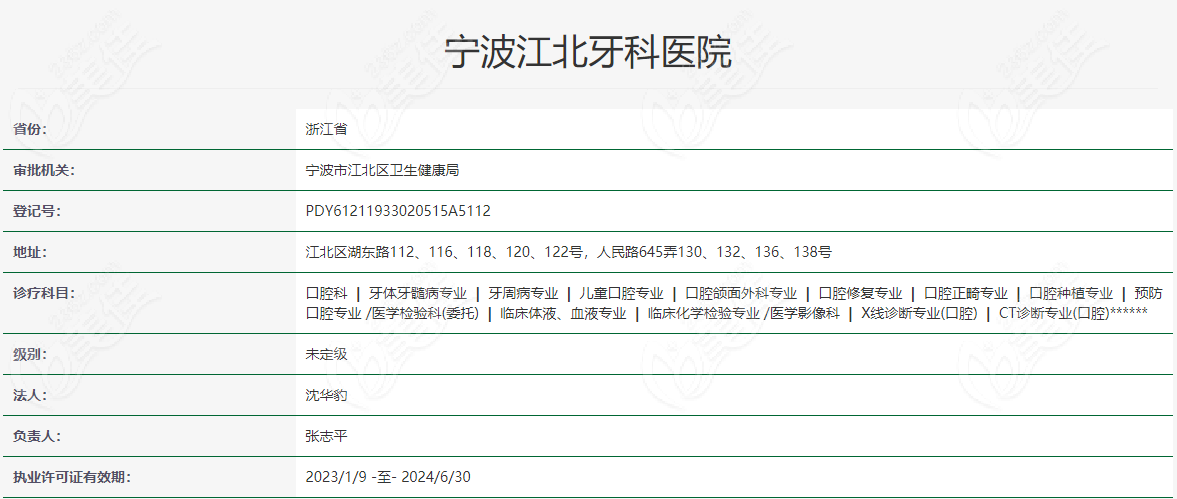Click the name 沈华豹
The width and height of the screenshot is (1177, 499).
[x=327, y=395]
